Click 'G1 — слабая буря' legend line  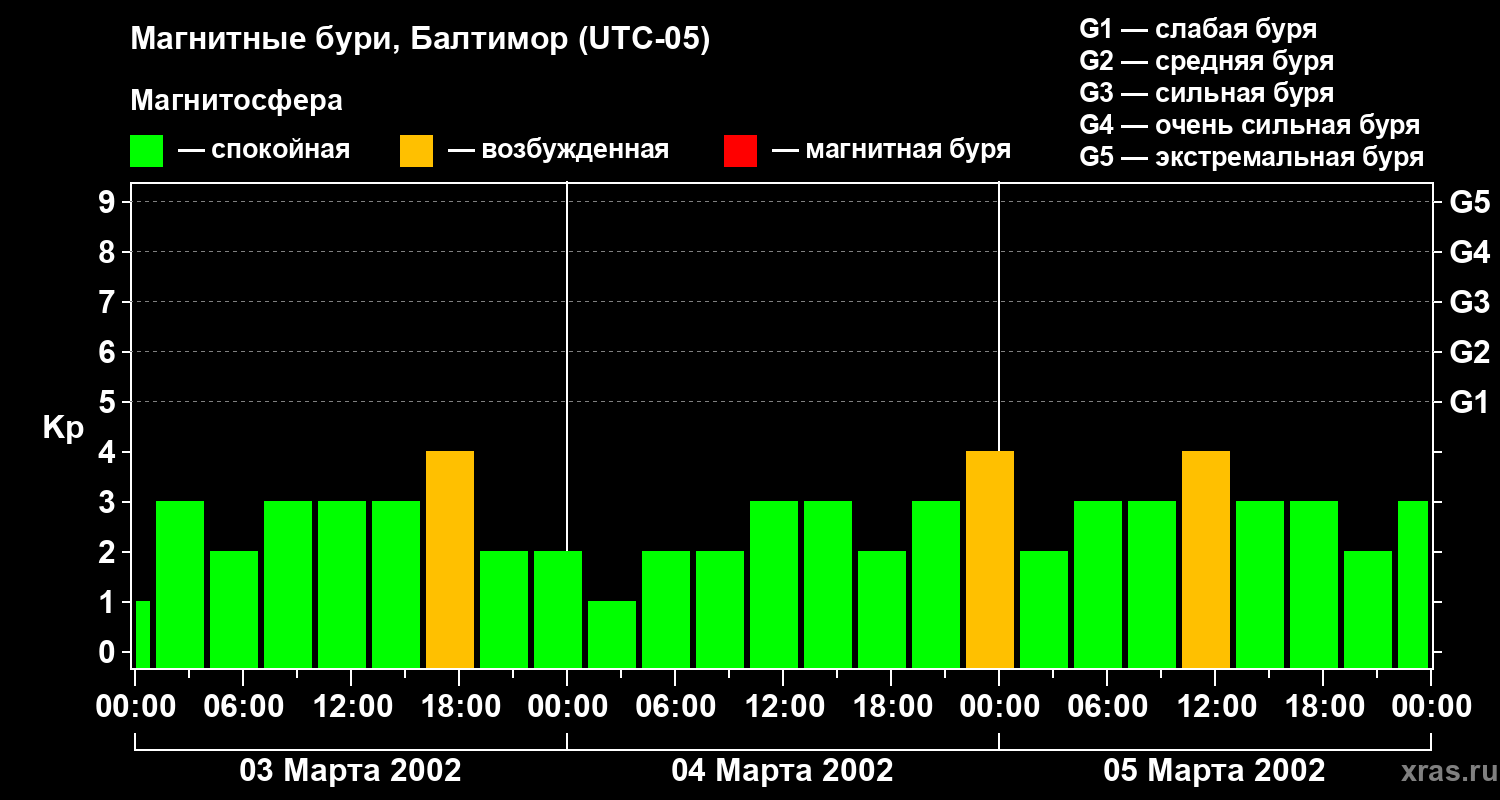pos(1198,29)
